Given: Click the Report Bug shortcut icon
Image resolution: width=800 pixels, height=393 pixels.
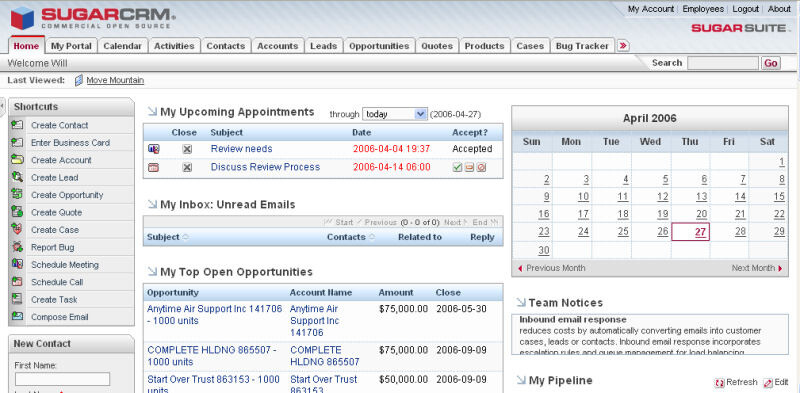Looking at the screenshot, I should point(17,247).
